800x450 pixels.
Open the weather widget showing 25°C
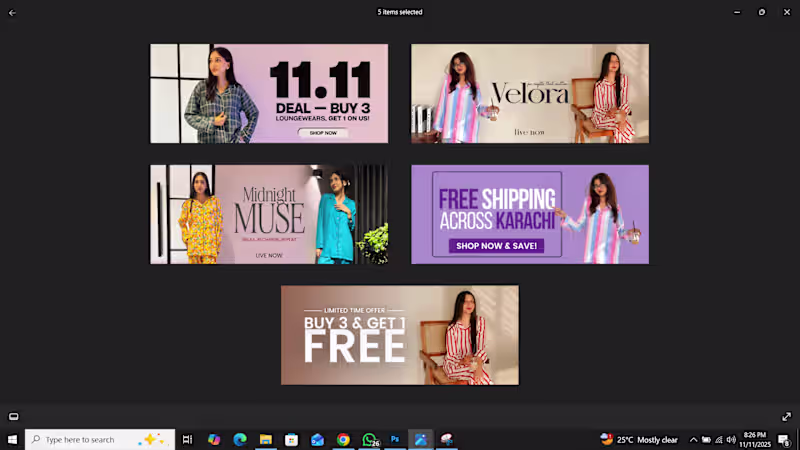pyautogui.click(x=639, y=439)
